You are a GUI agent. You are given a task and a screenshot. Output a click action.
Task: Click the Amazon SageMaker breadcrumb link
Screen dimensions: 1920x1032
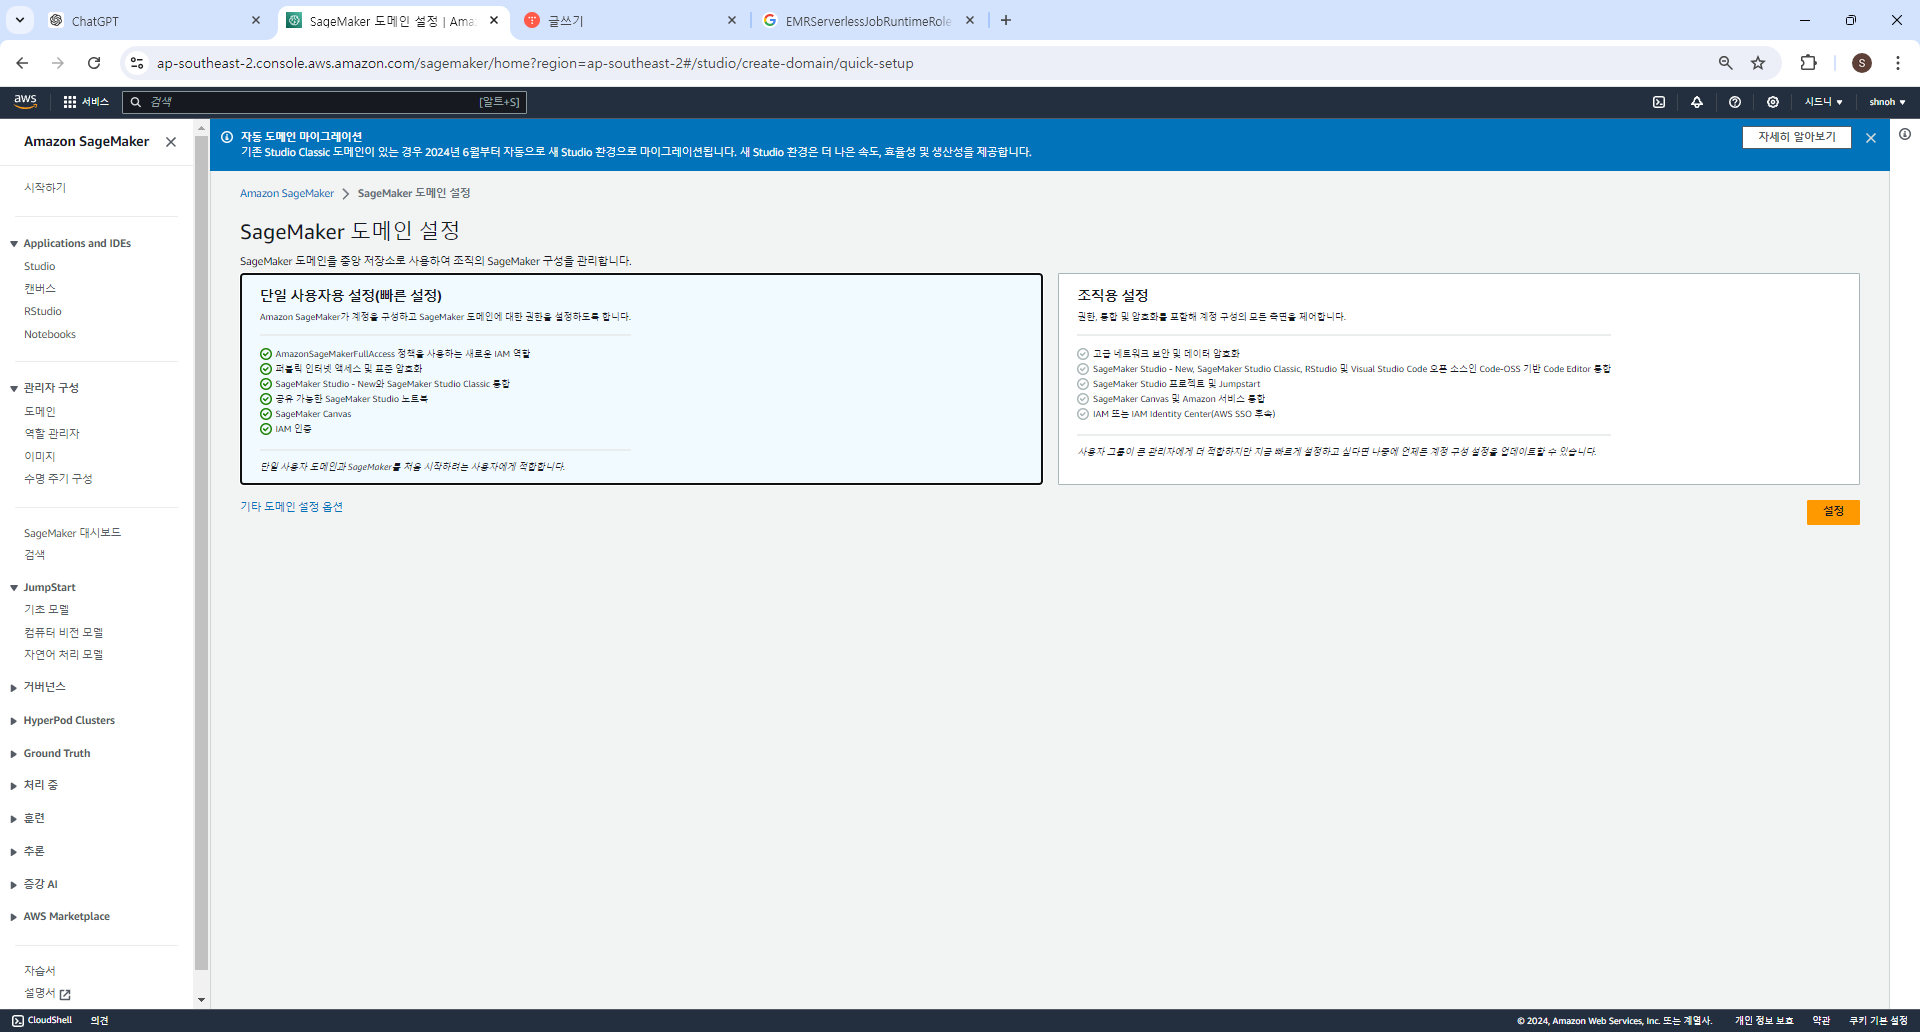point(287,194)
